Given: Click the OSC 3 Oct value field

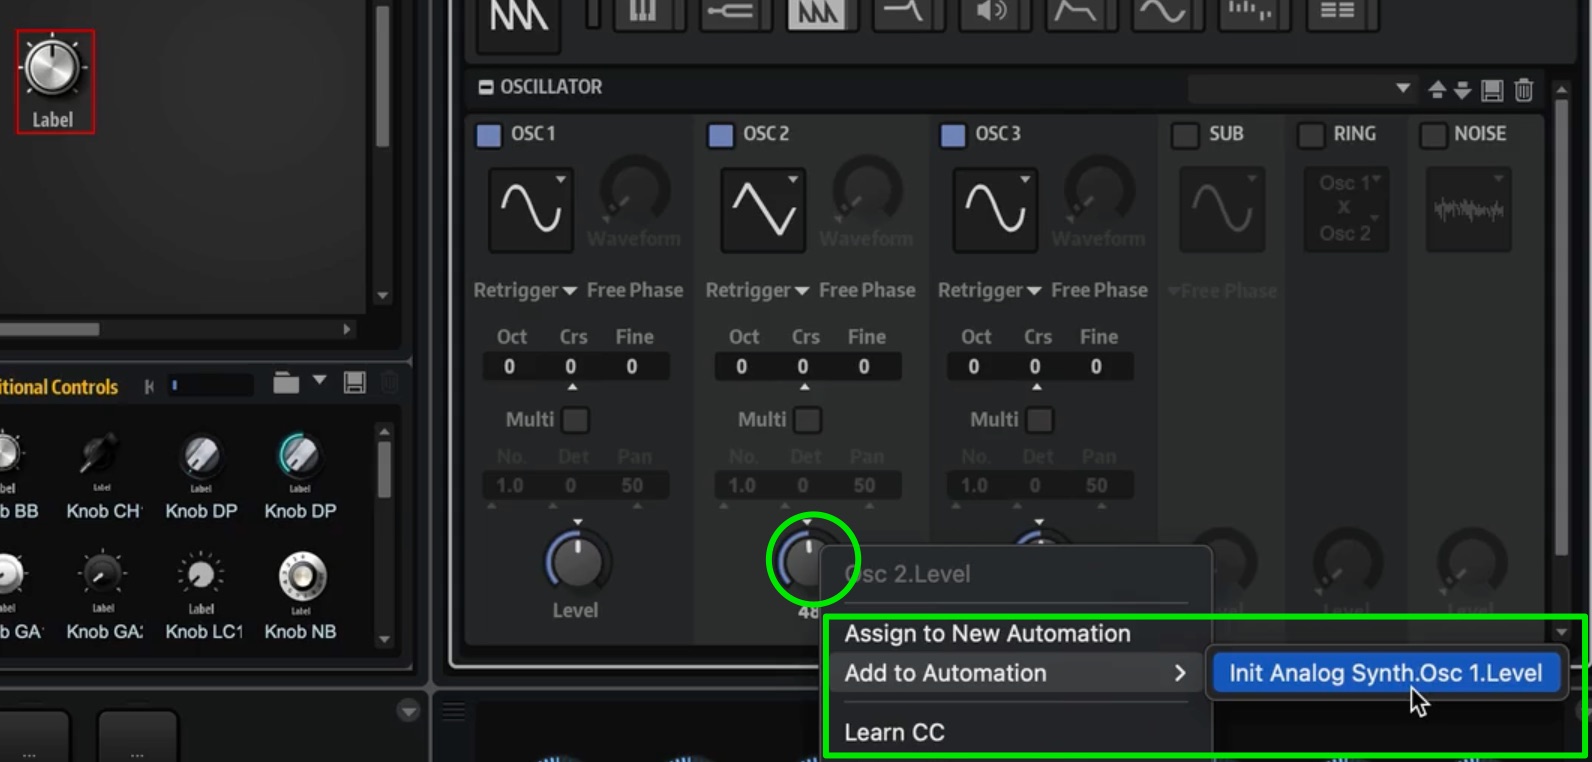Looking at the screenshot, I should click(x=973, y=367).
